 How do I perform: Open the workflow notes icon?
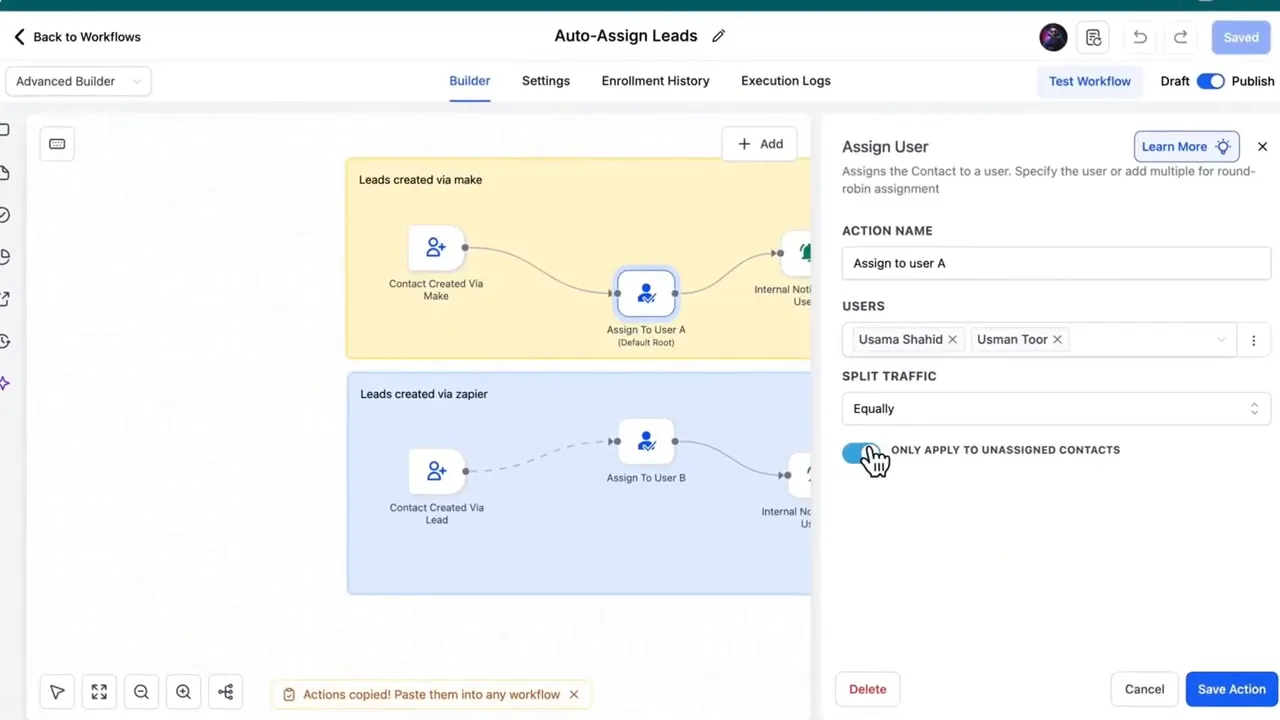pos(1093,37)
